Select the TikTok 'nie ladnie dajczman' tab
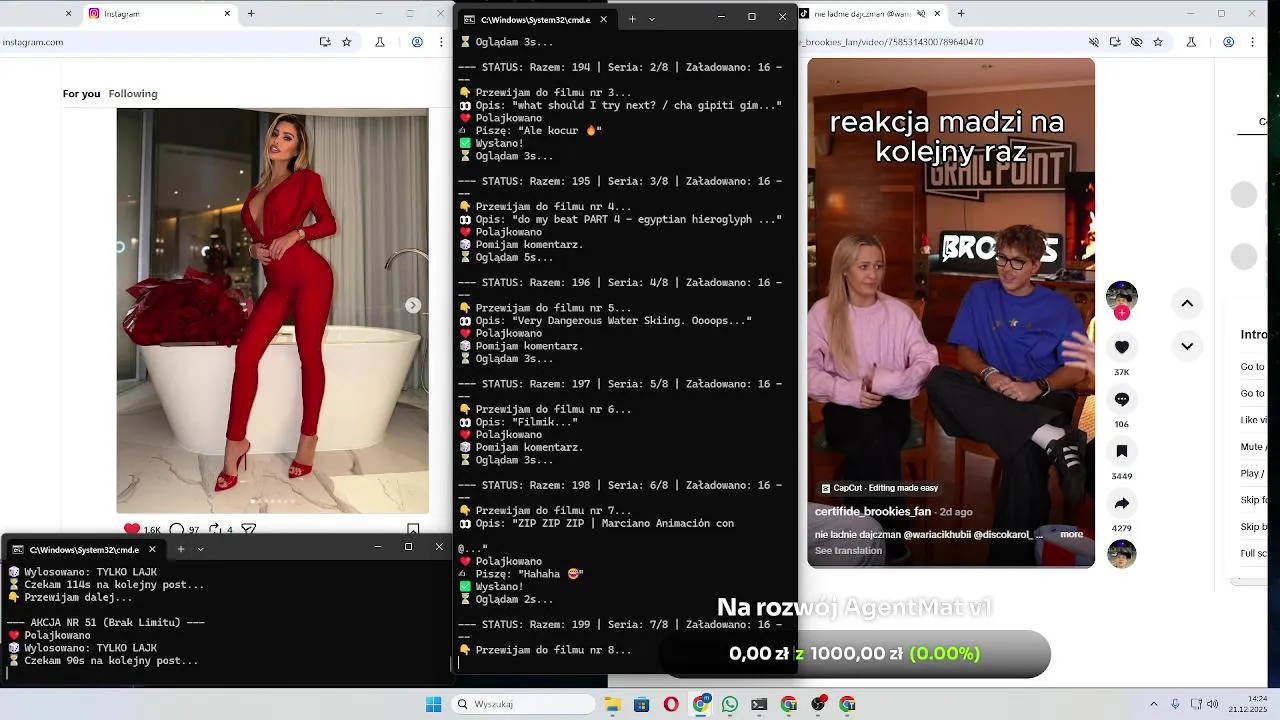This screenshot has width=1280, height=720. tap(870, 14)
